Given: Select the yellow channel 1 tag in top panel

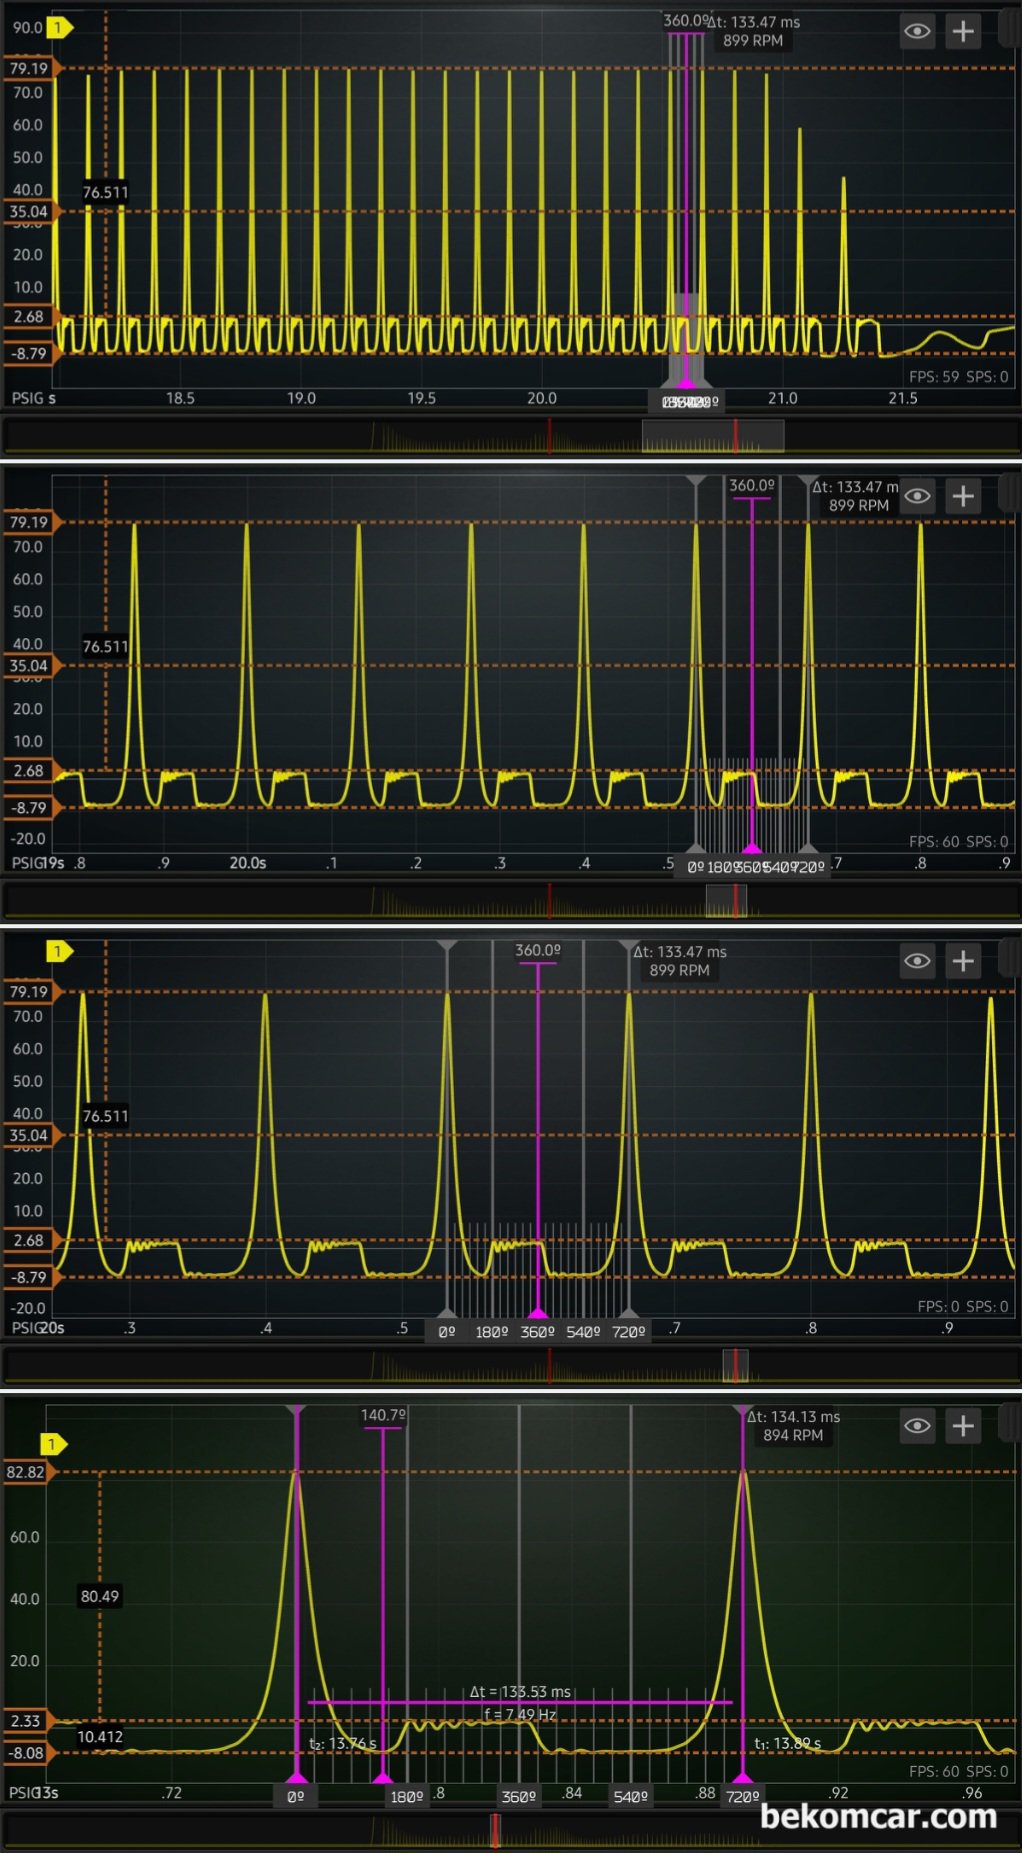Looking at the screenshot, I should click(x=58, y=28).
